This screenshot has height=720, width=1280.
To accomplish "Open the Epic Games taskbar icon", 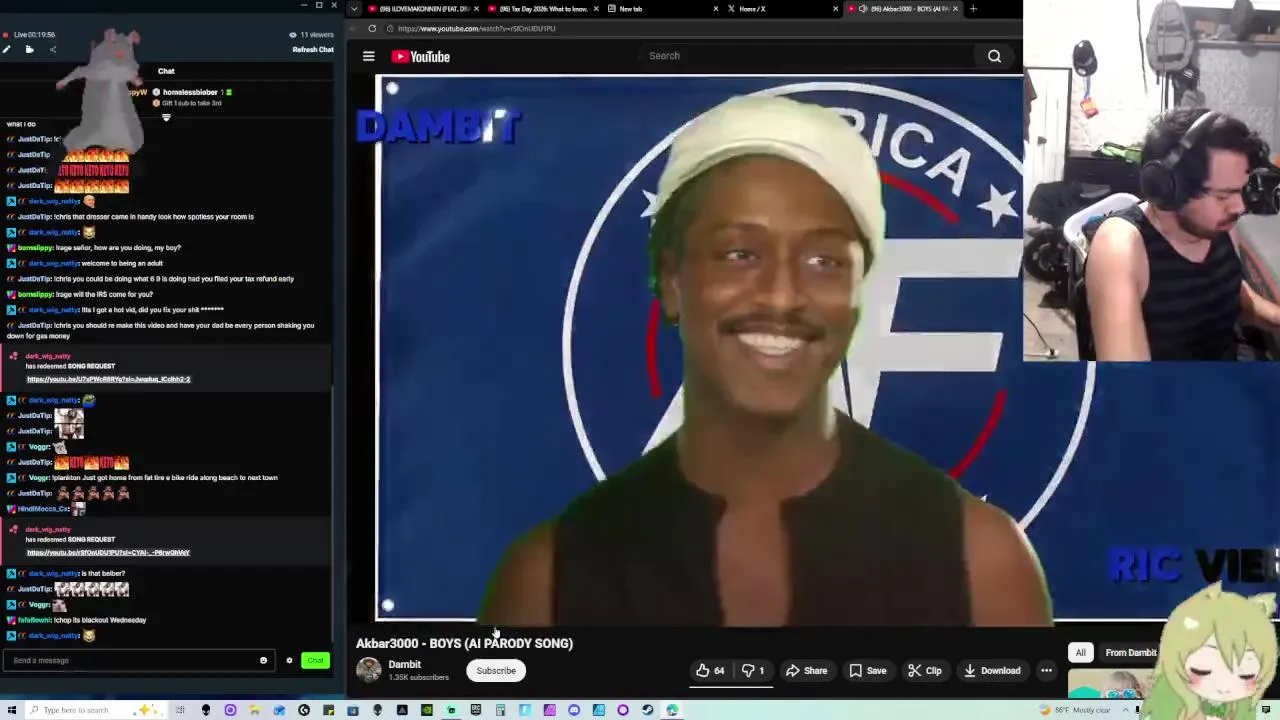I will pyautogui.click(x=476, y=710).
